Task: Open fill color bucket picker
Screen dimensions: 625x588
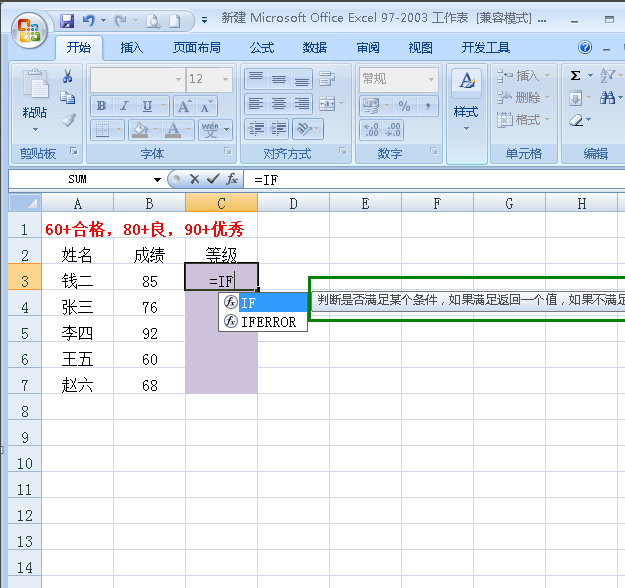Action: coord(141,130)
